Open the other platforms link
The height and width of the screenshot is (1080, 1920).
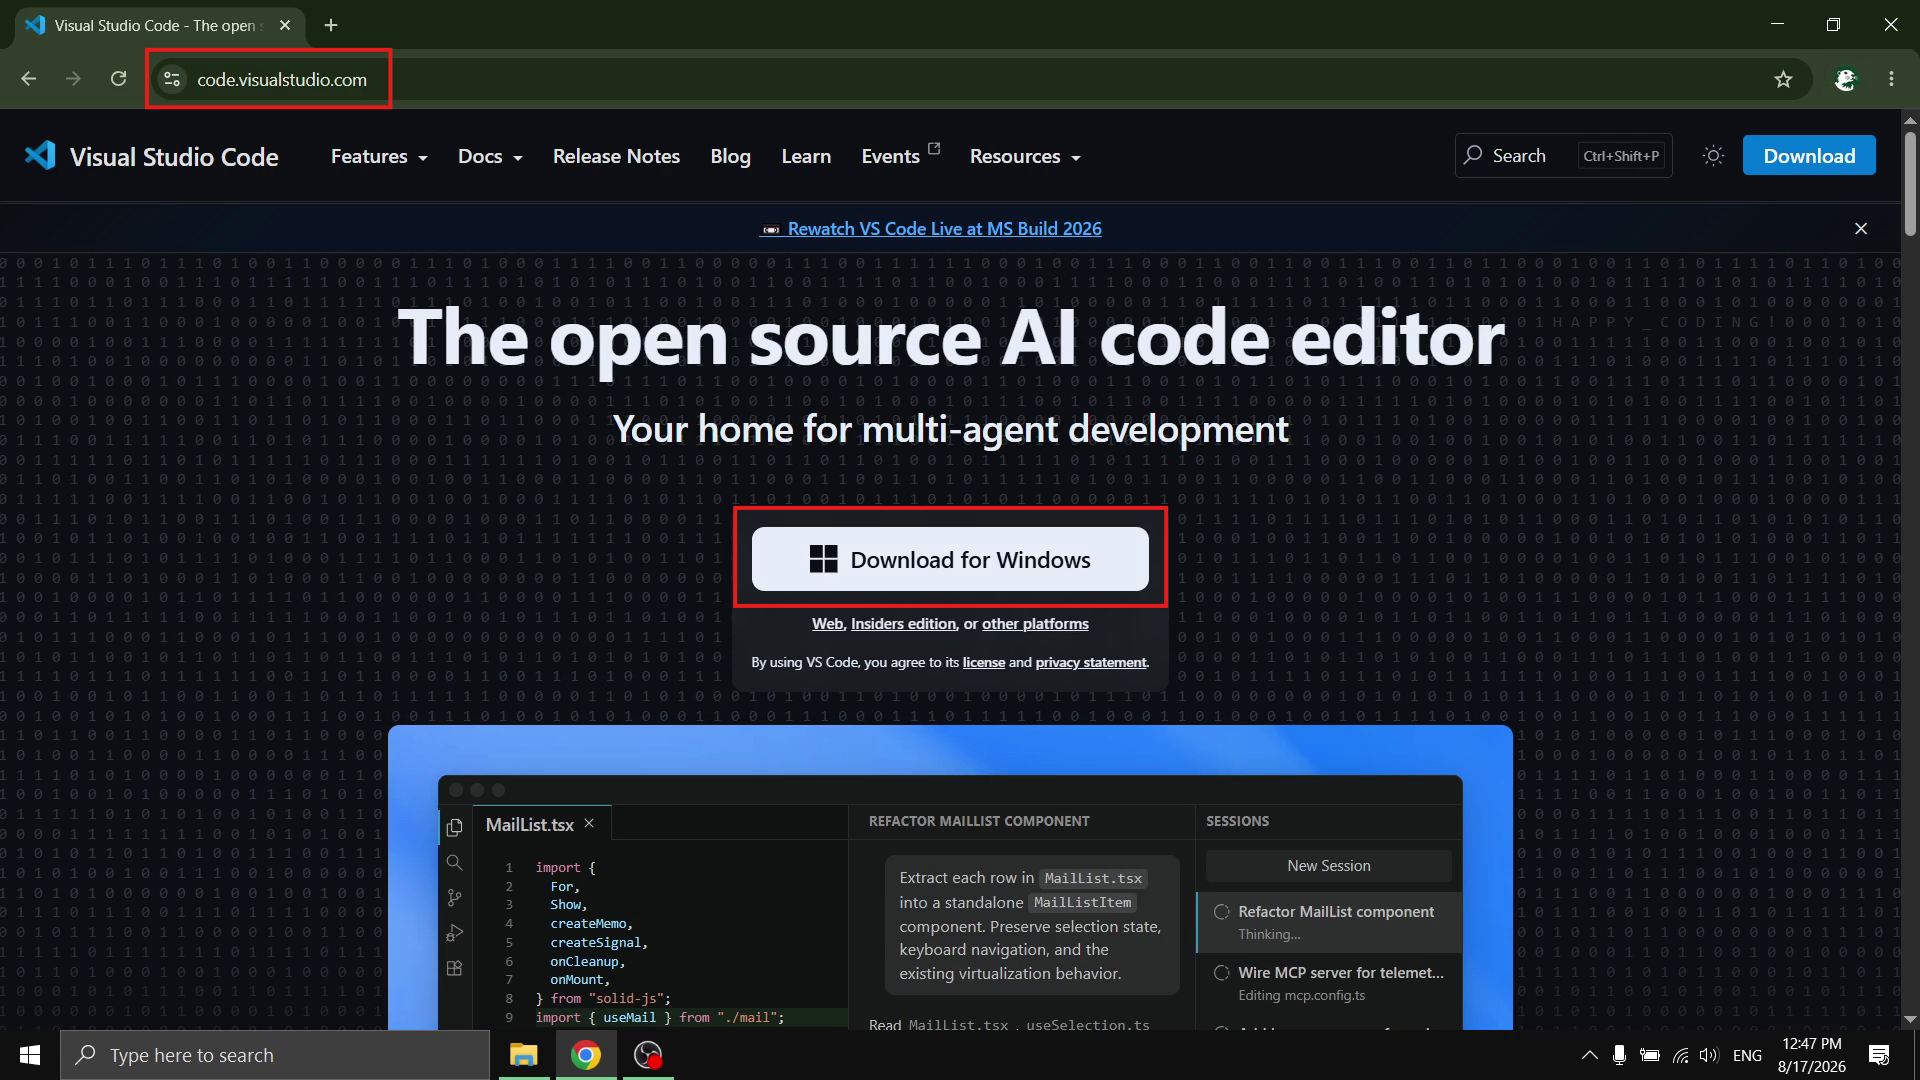(1035, 624)
